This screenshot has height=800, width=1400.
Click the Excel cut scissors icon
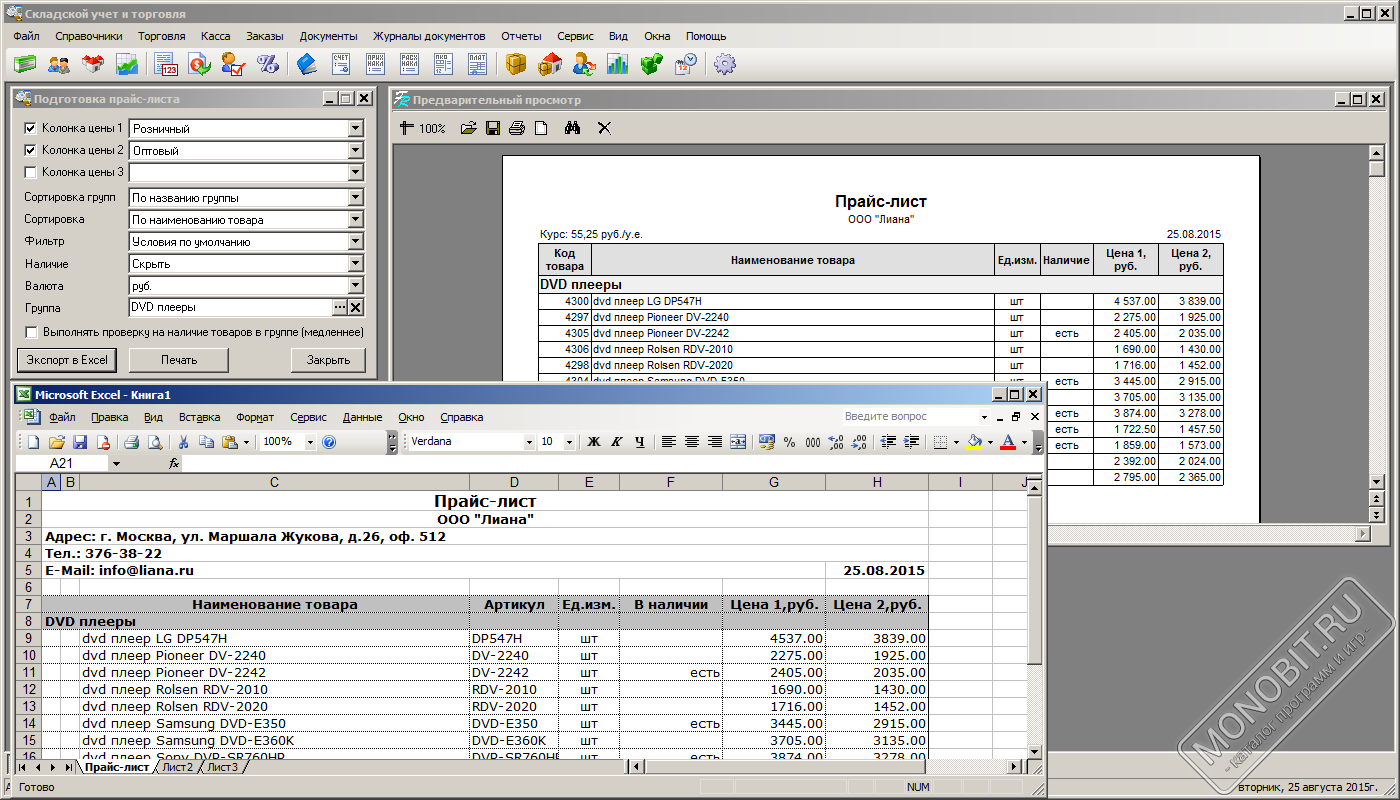183,442
